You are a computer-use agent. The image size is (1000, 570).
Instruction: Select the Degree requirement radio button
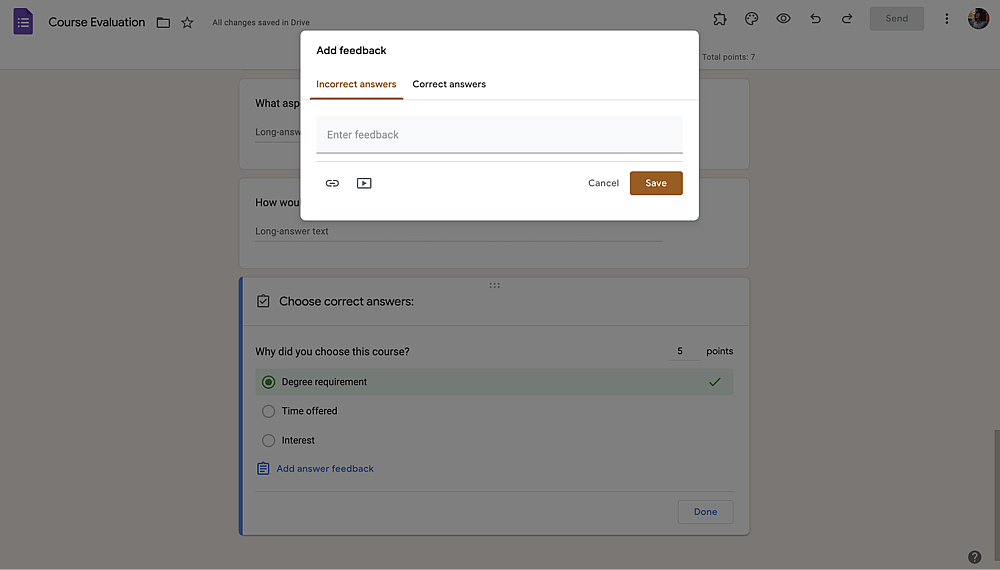click(268, 382)
